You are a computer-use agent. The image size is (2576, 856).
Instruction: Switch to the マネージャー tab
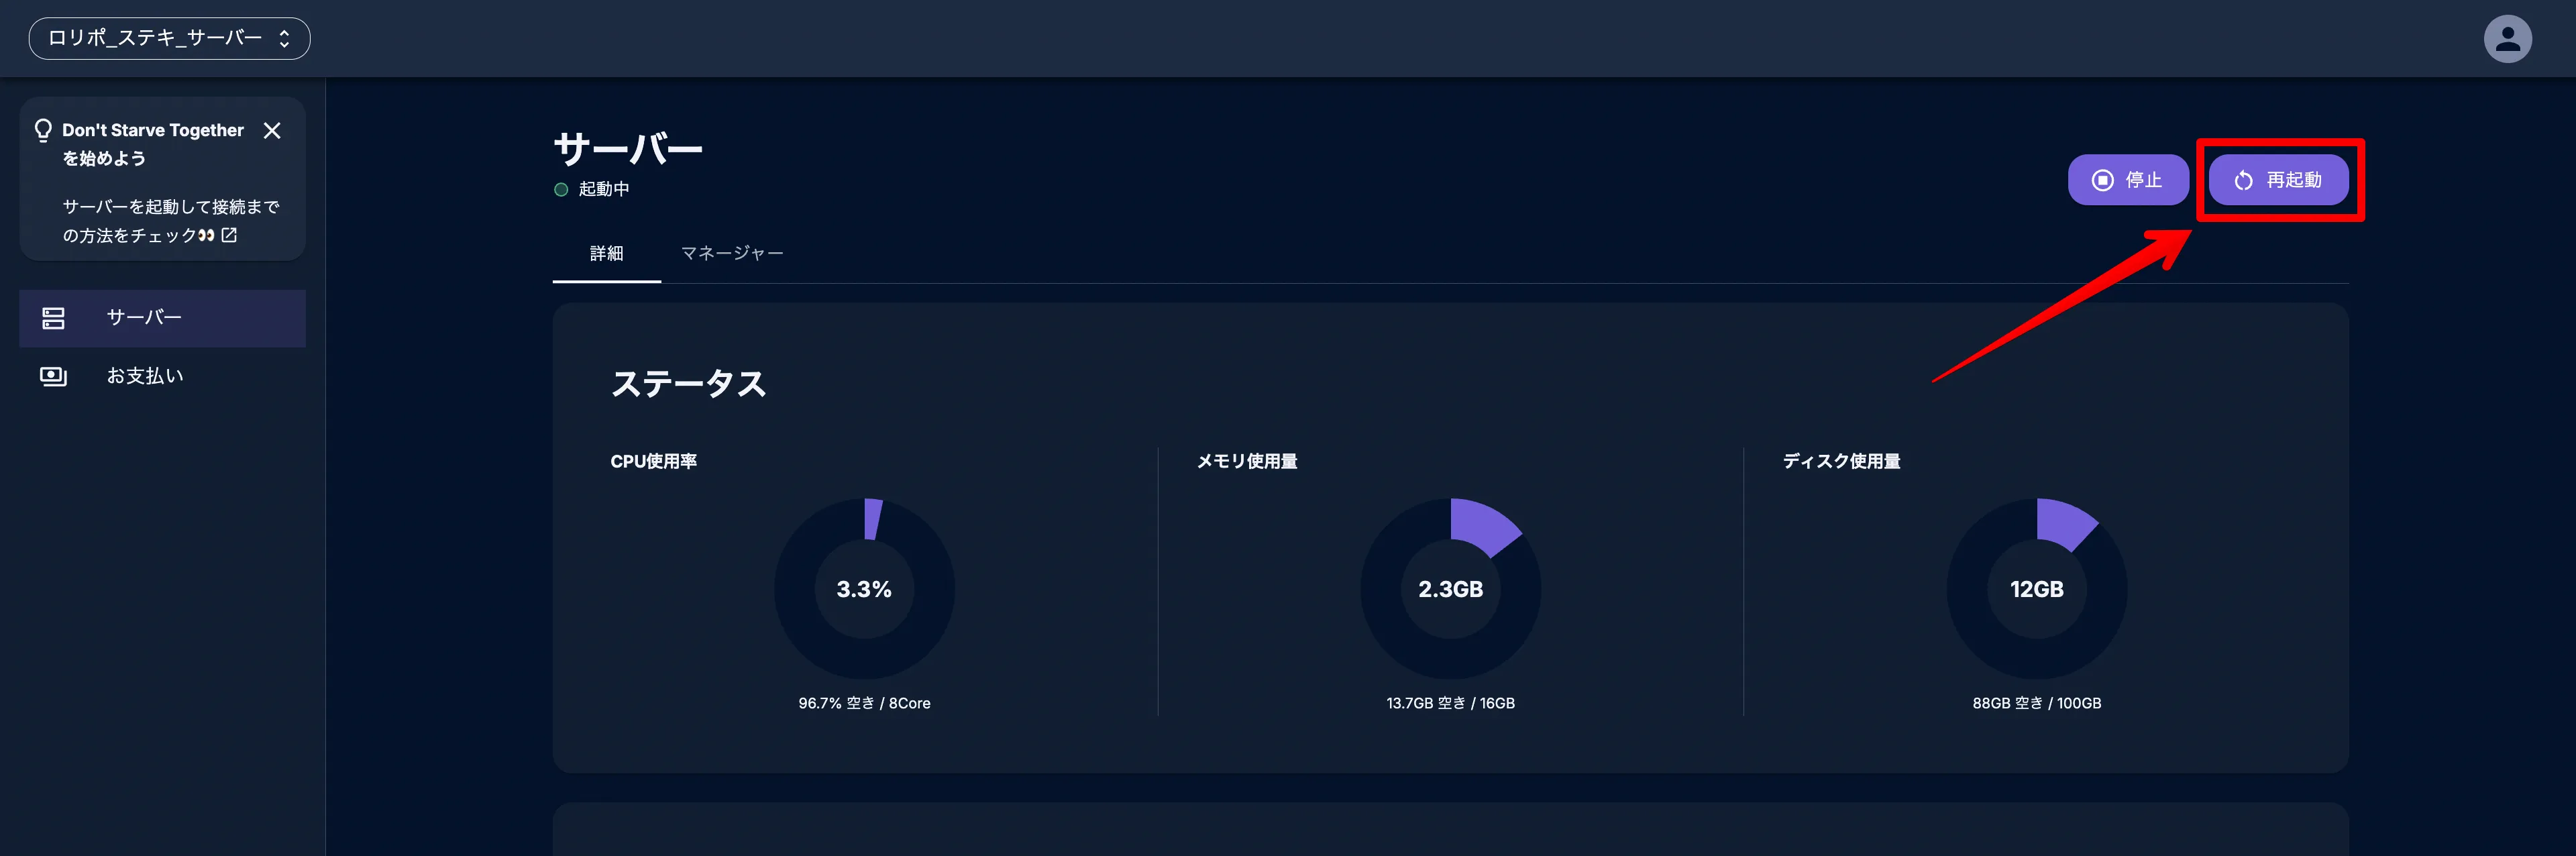732,254
